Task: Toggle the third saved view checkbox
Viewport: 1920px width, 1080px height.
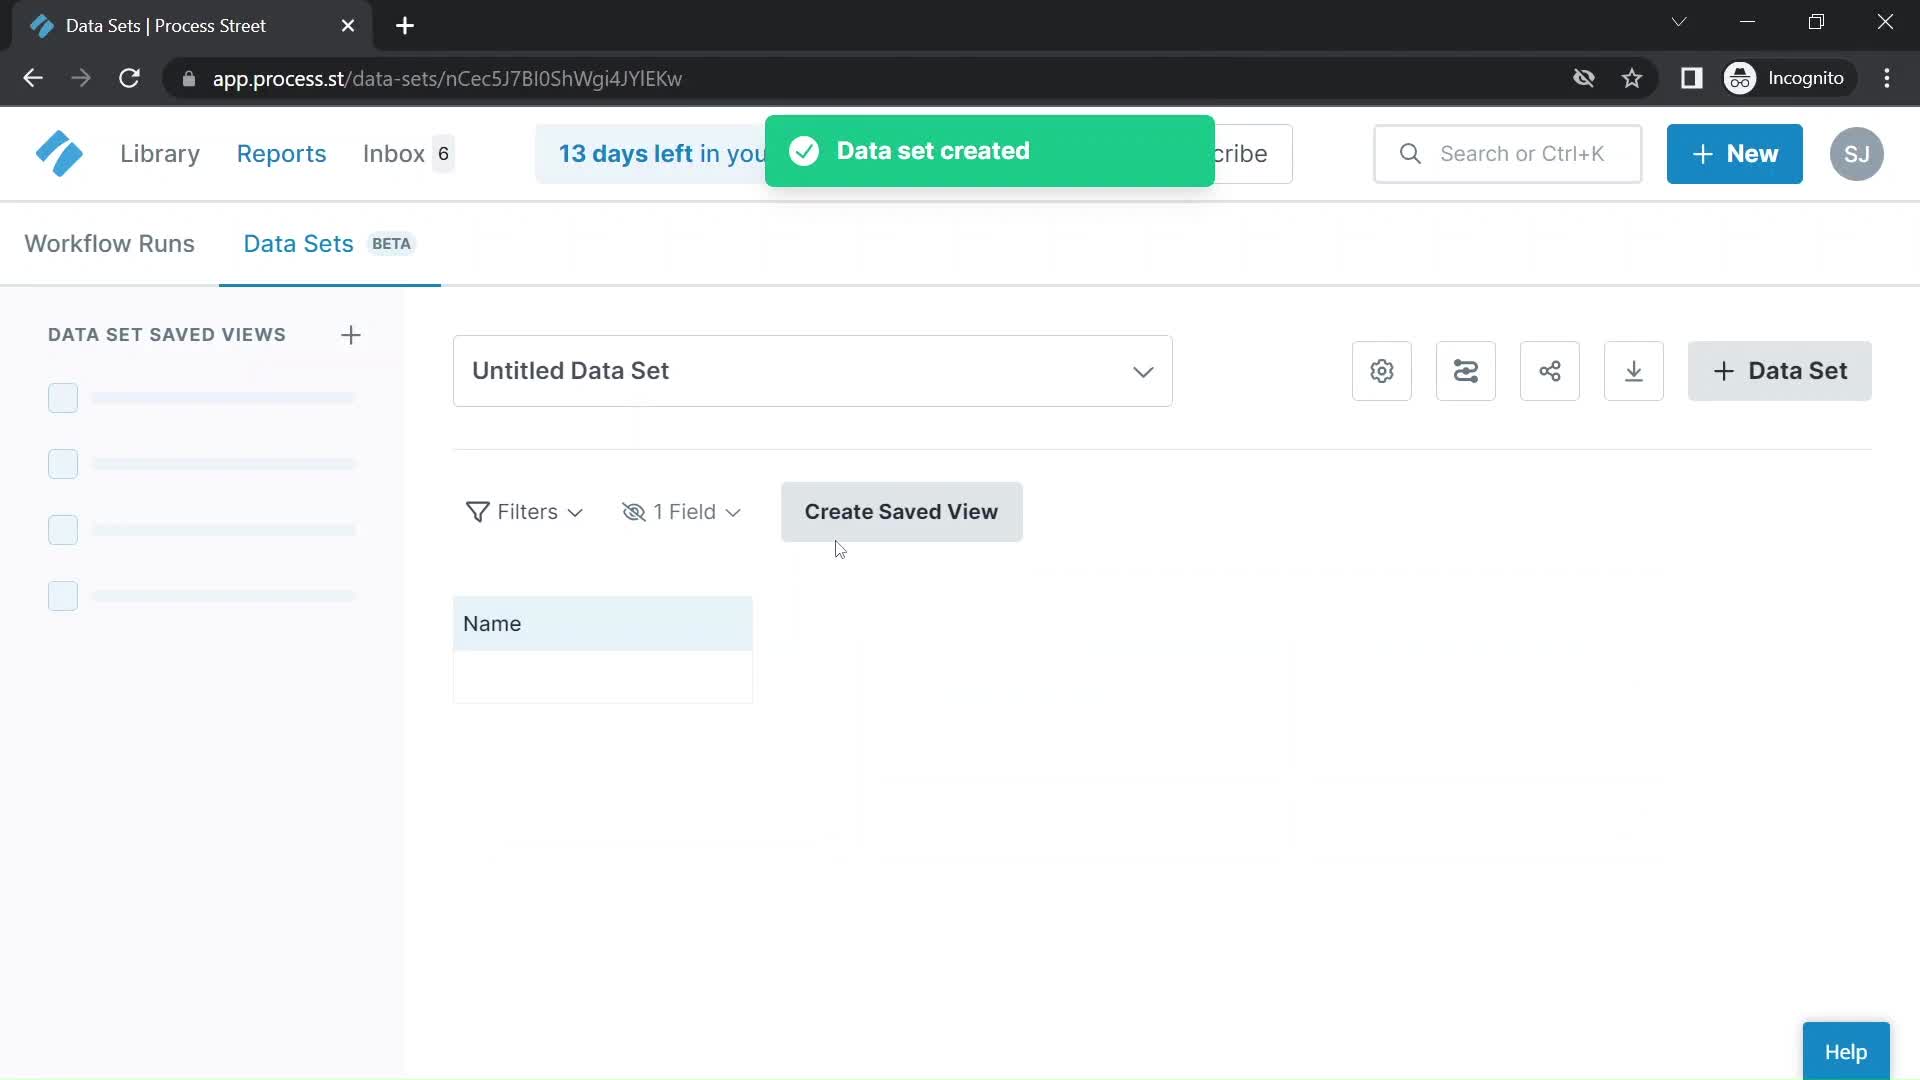Action: click(63, 530)
